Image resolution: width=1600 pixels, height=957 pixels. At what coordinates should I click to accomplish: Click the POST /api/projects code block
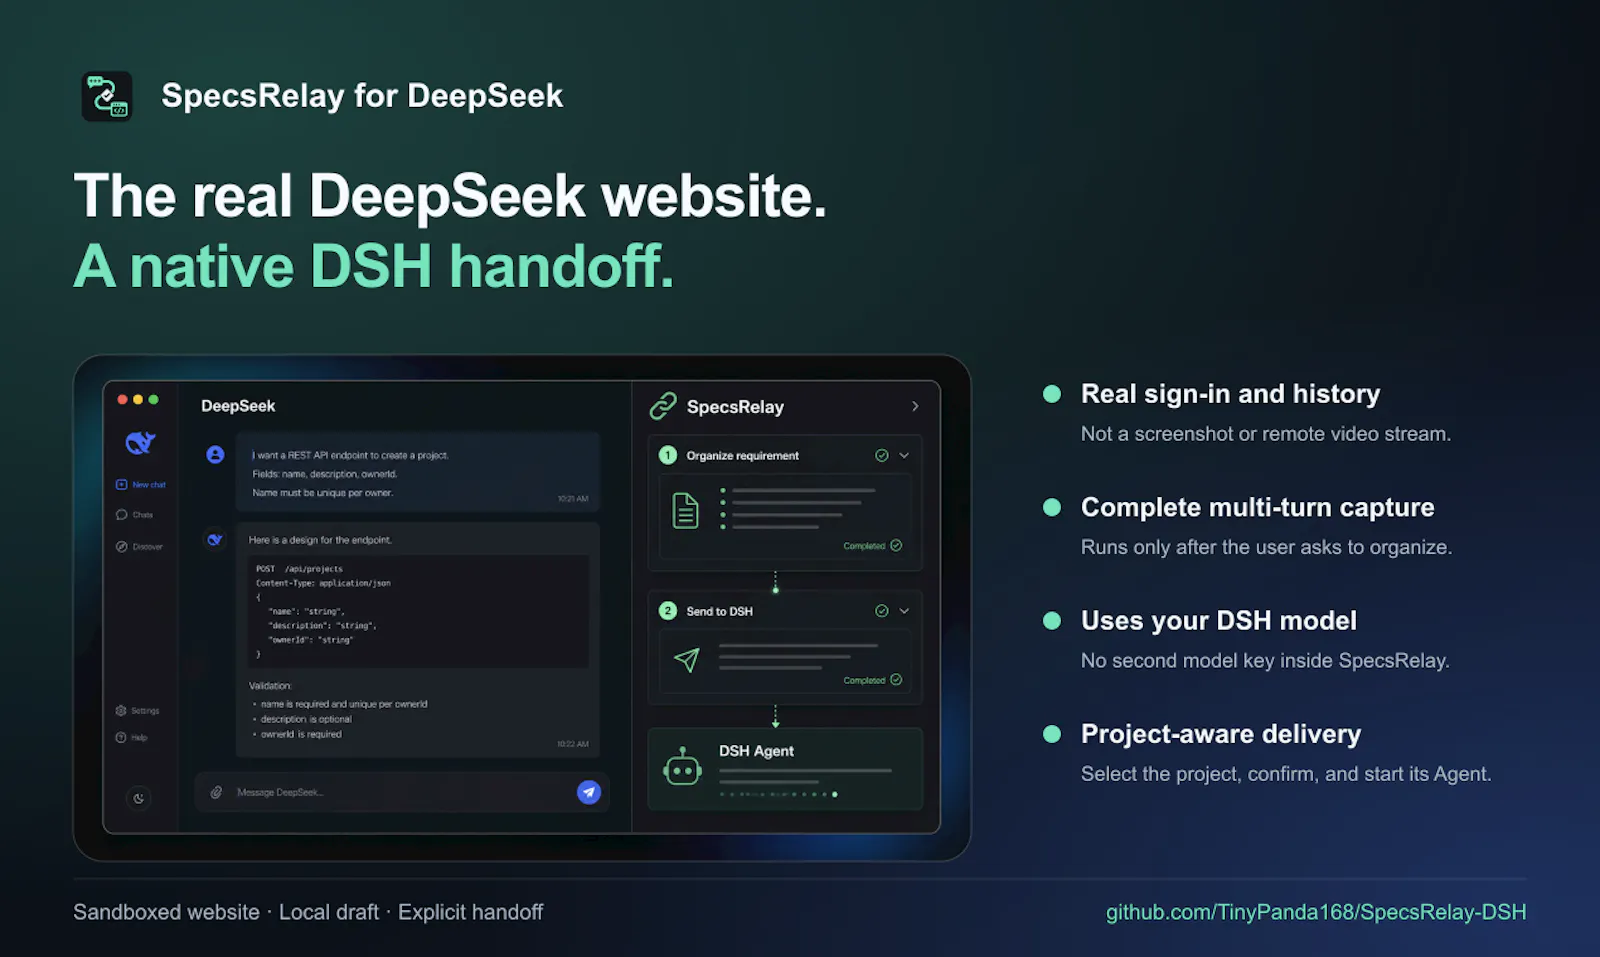[418, 611]
